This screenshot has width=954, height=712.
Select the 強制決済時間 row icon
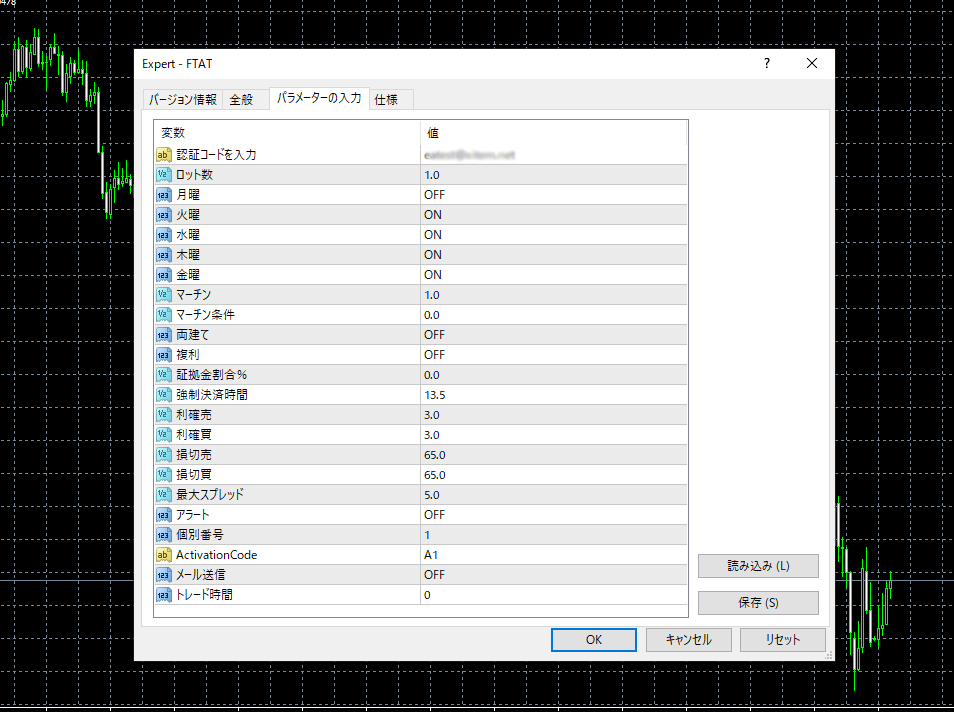(164, 395)
